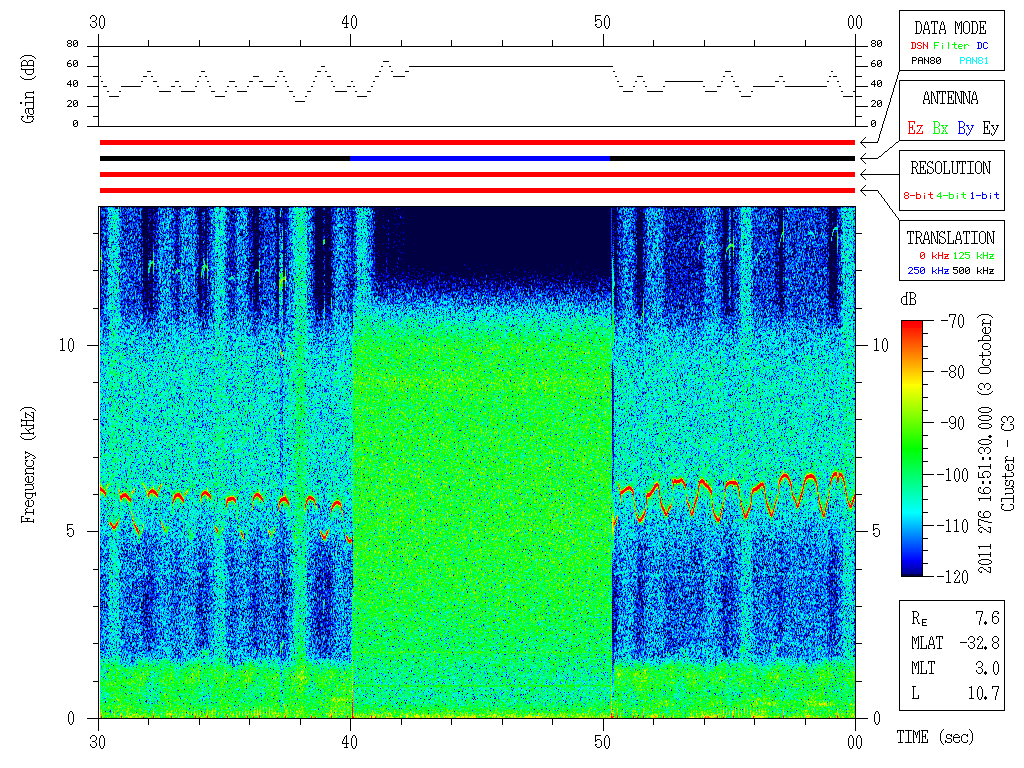Select the PAN80 label
This screenshot has width=1024, height=768.
[926, 61]
